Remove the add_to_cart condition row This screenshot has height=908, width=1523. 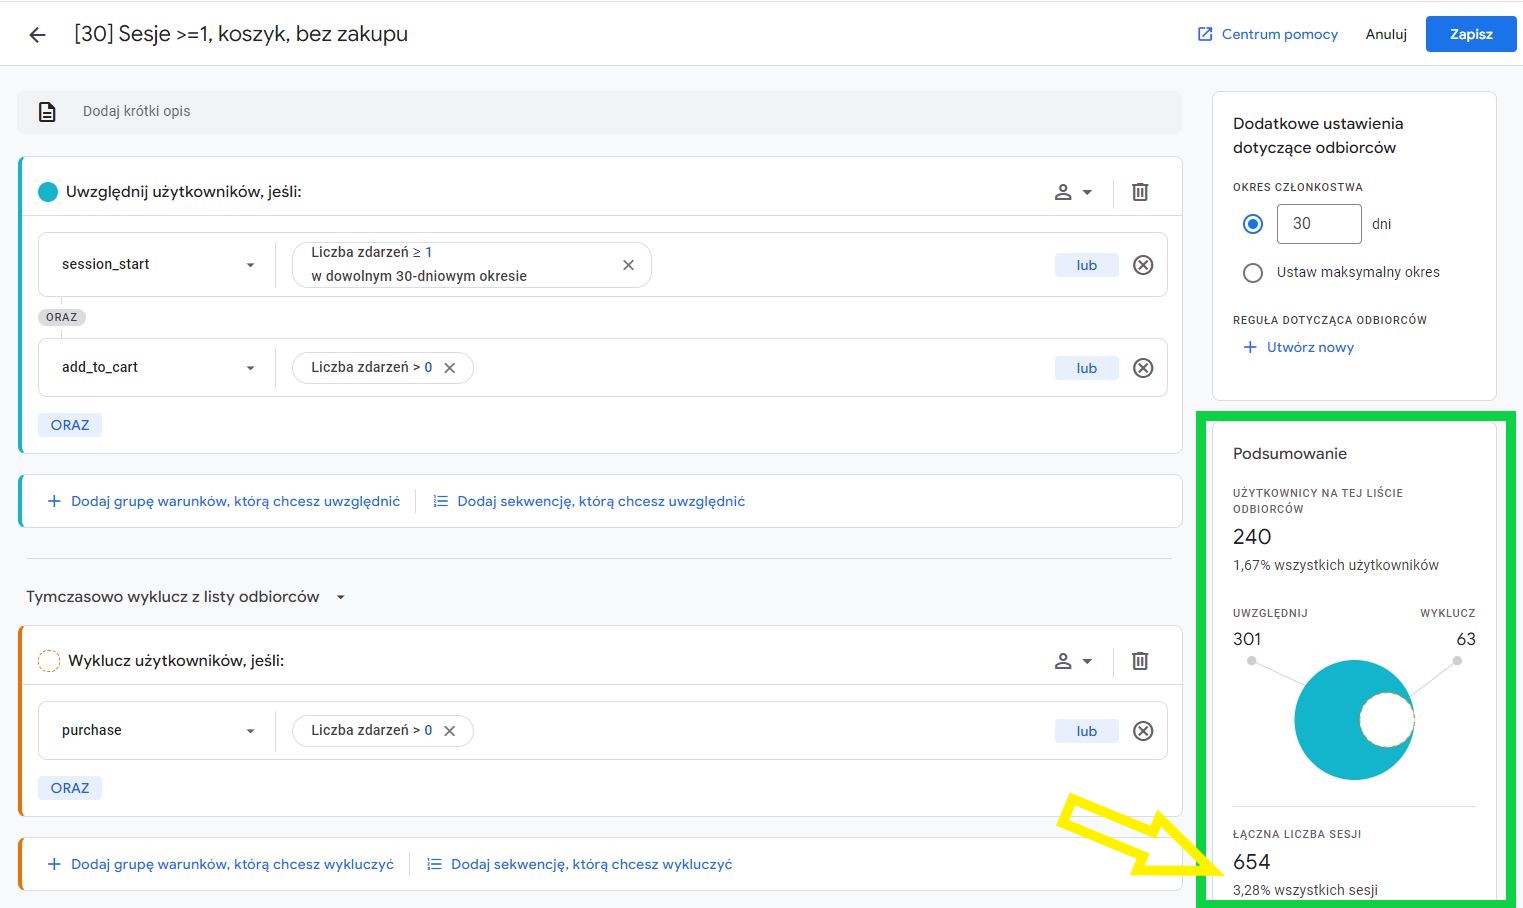click(x=1143, y=368)
